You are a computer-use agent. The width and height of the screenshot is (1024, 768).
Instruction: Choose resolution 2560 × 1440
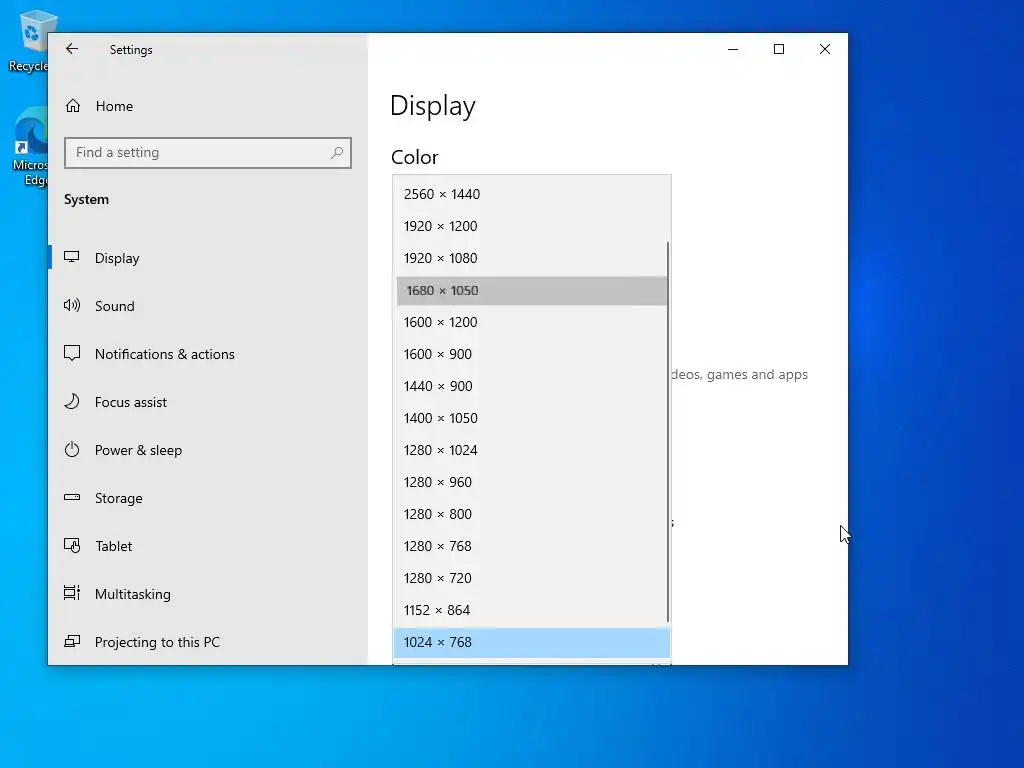coord(532,194)
